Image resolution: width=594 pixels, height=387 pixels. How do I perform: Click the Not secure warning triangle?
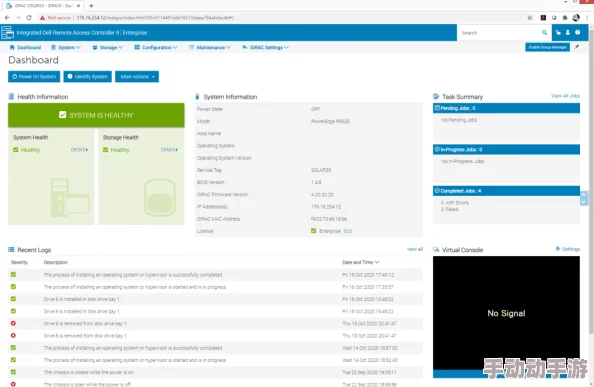(x=42, y=18)
